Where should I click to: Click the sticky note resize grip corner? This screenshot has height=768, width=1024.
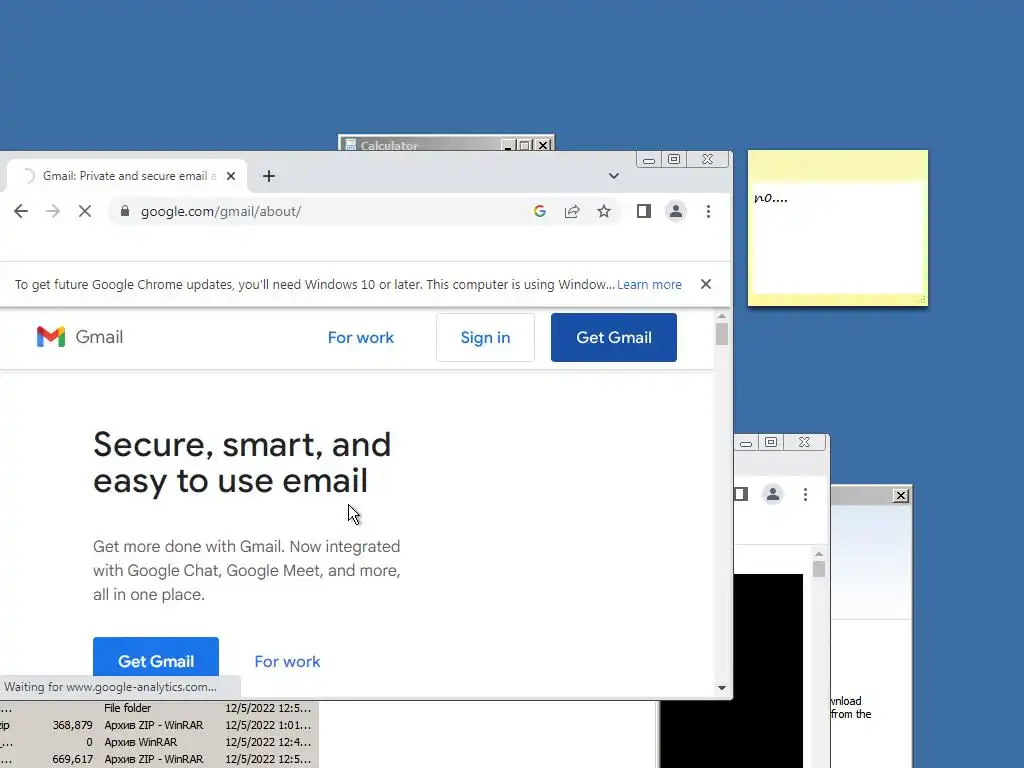pos(921,300)
